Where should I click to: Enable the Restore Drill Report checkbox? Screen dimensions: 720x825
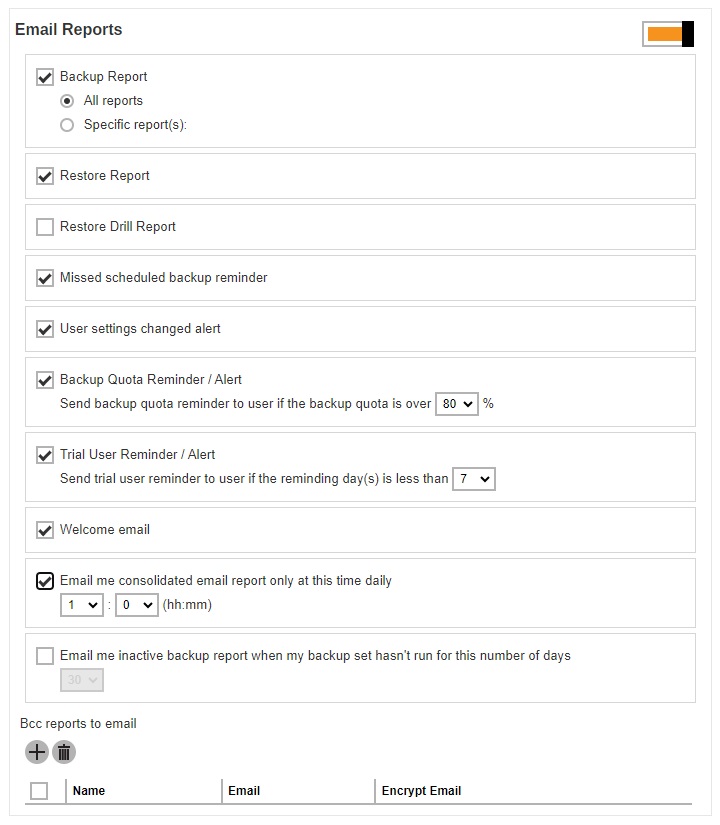44,227
